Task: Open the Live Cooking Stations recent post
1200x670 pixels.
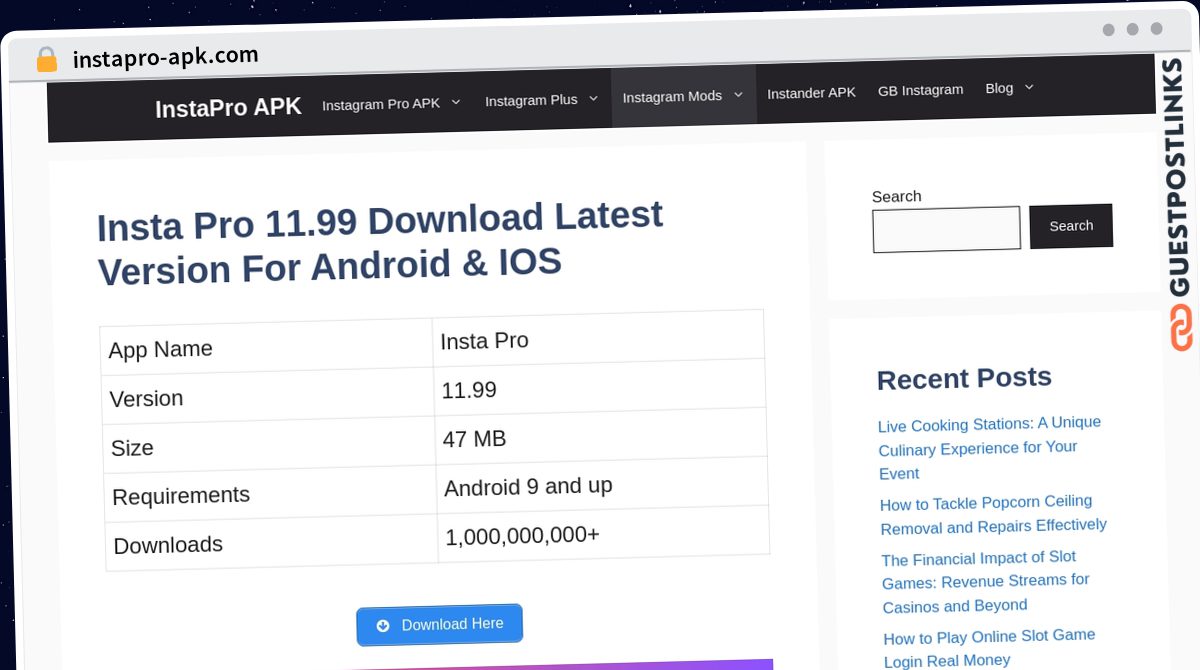Action: (989, 448)
